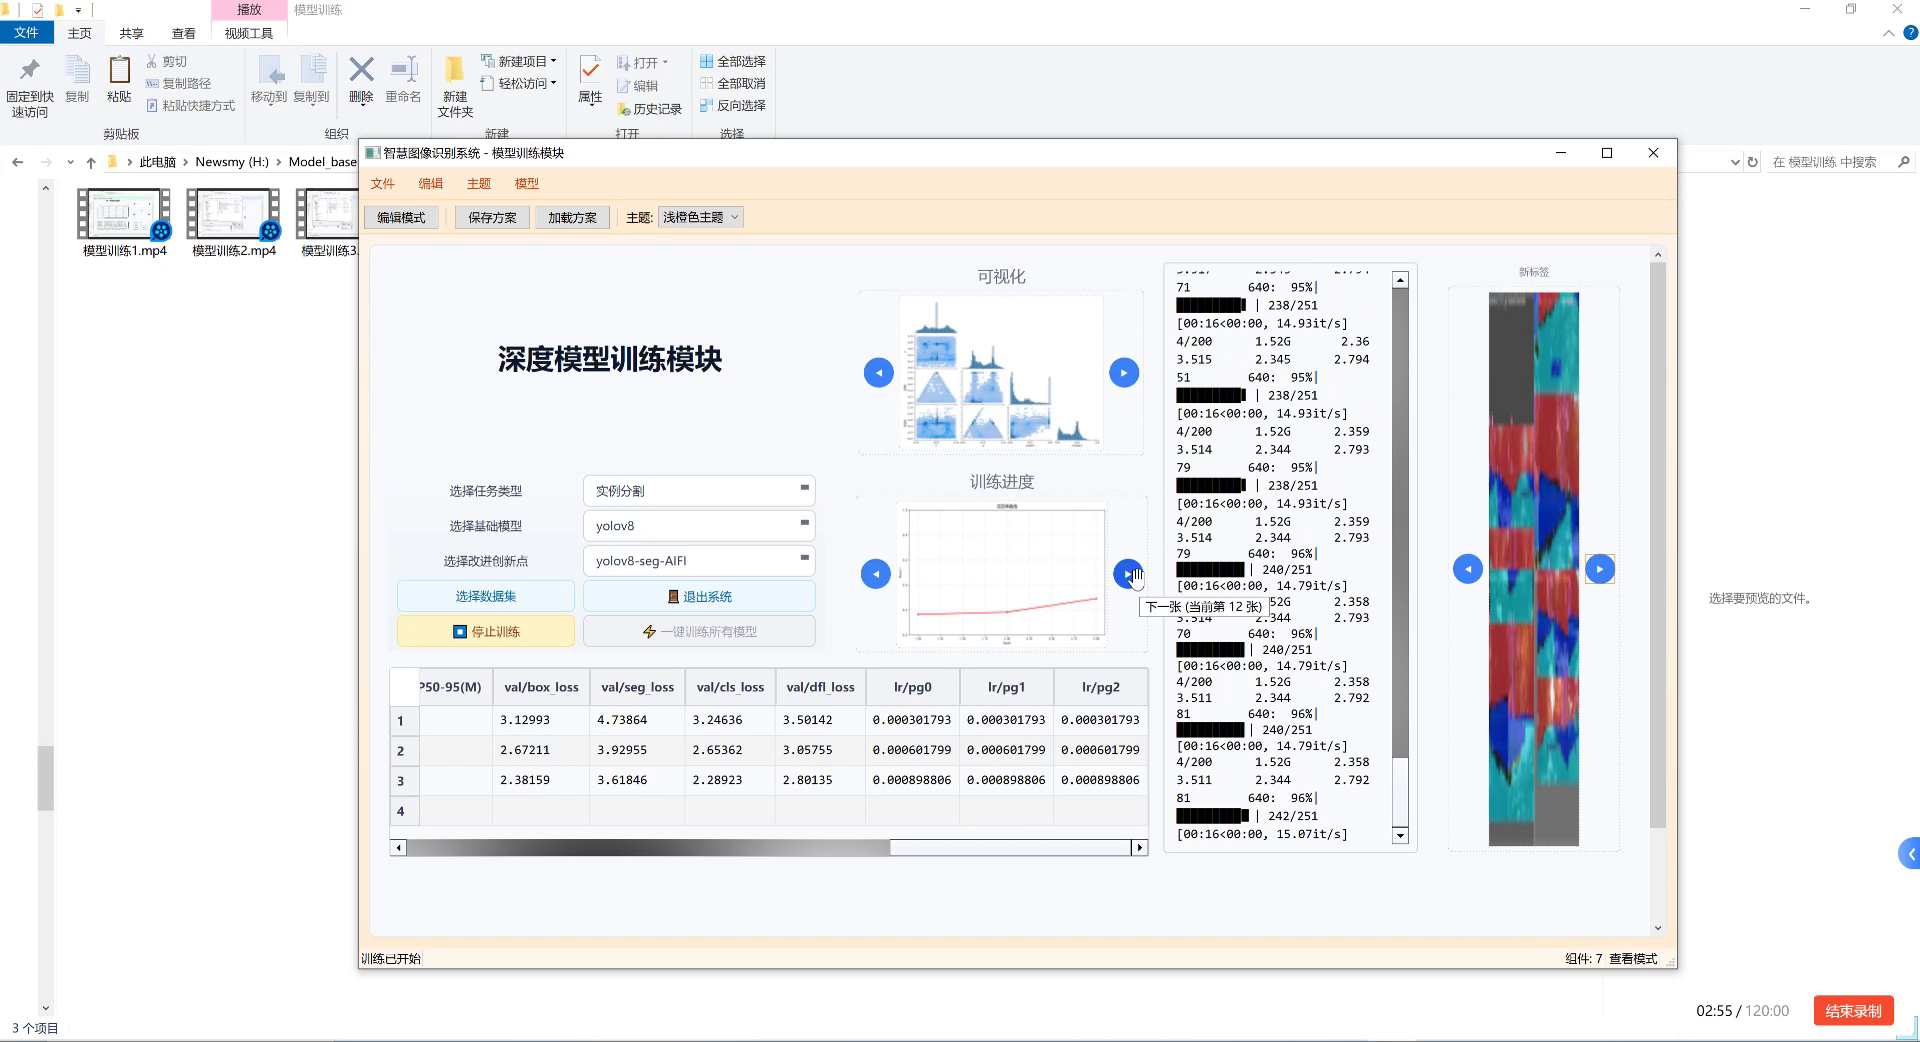Image resolution: width=1920 pixels, height=1042 pixels.
Task: Open the 主题 menu
Action: tap(479, 184)
